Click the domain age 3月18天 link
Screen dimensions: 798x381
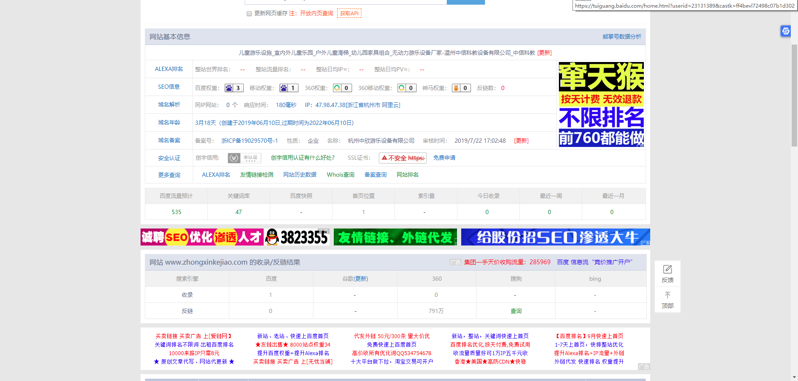coord(274,123)
